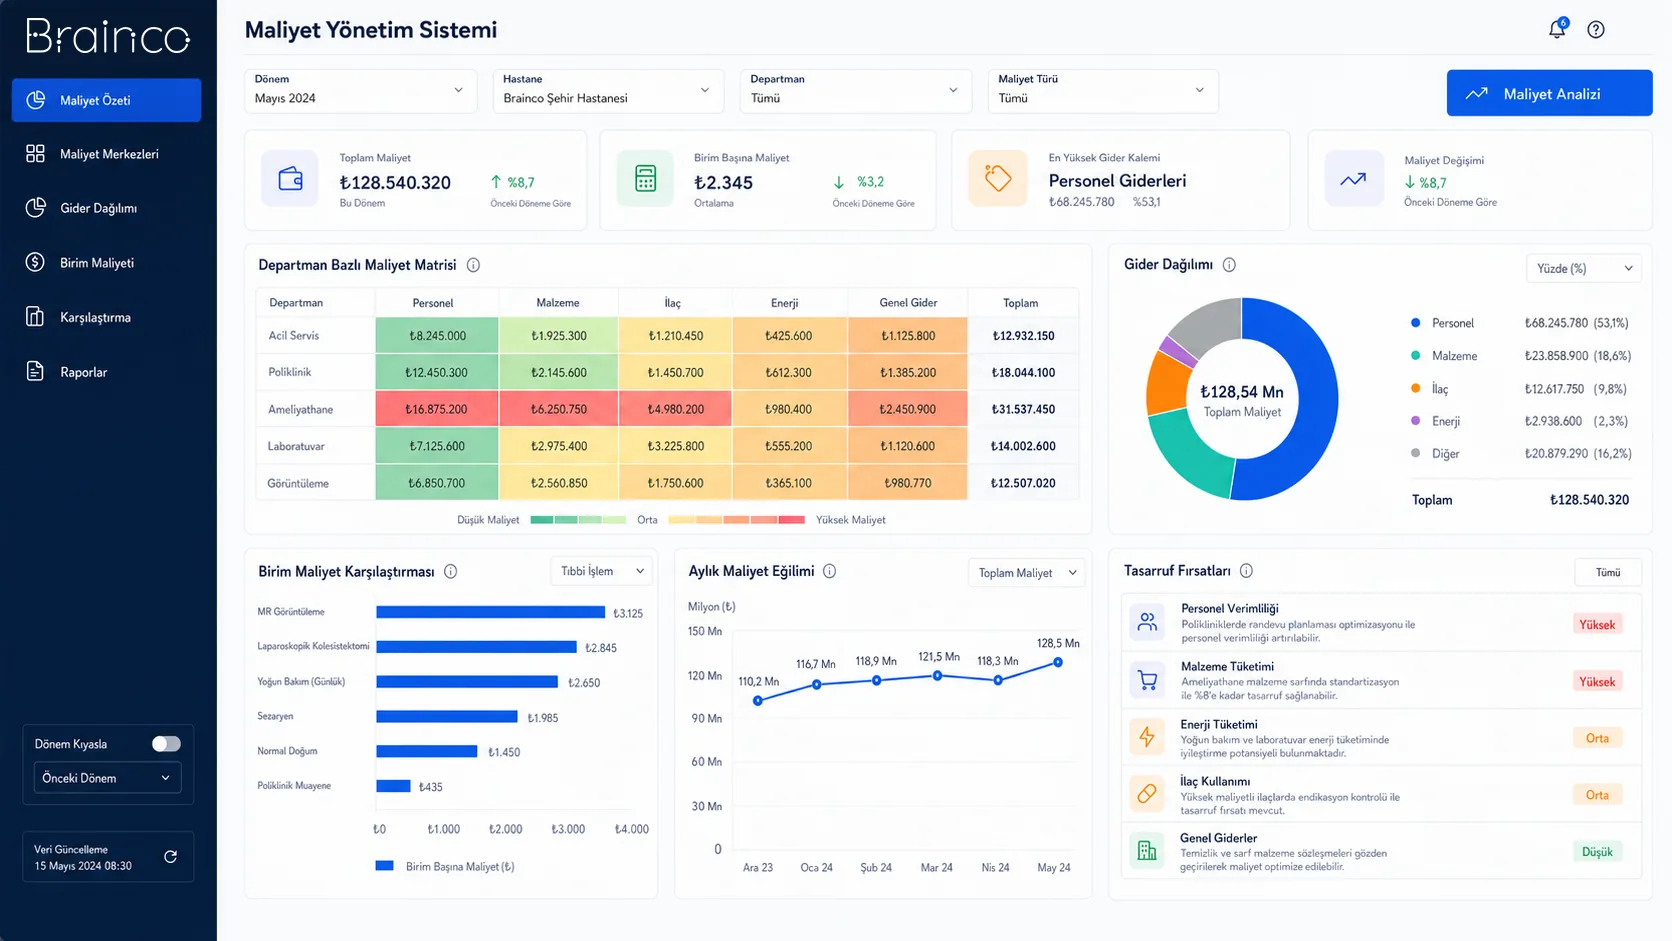This screenshot has width=1672, height=941.
Task: Click the Maliyet Analizi button
Action: point(1549,93)
